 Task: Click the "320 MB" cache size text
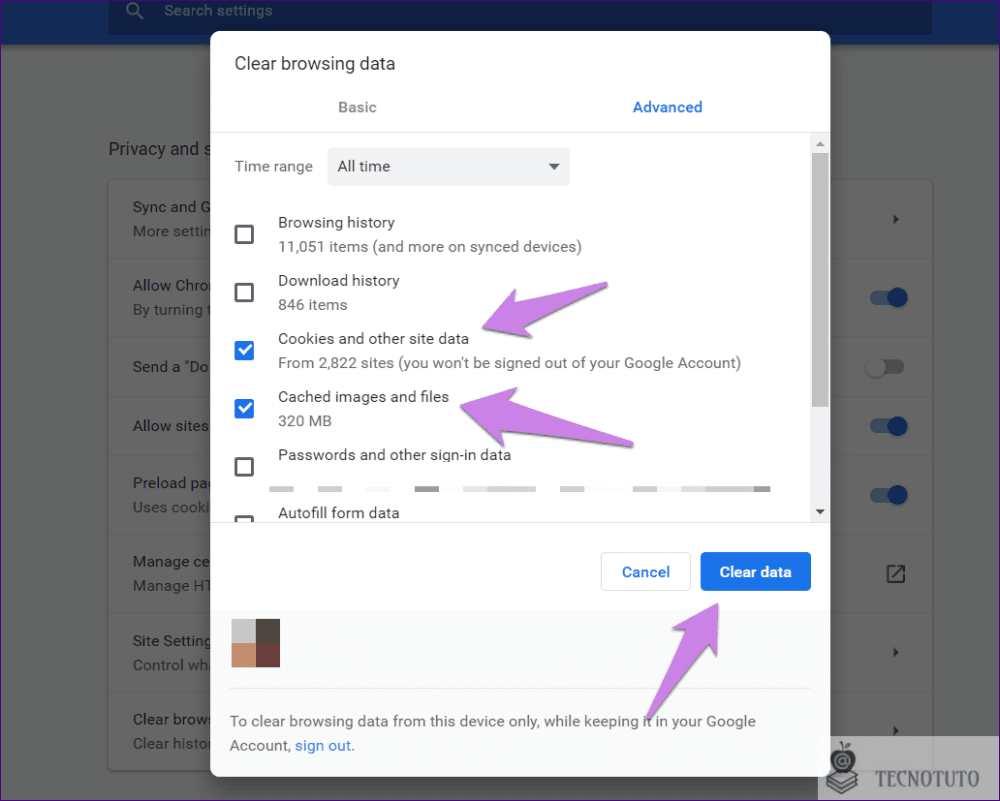(305, 421)
